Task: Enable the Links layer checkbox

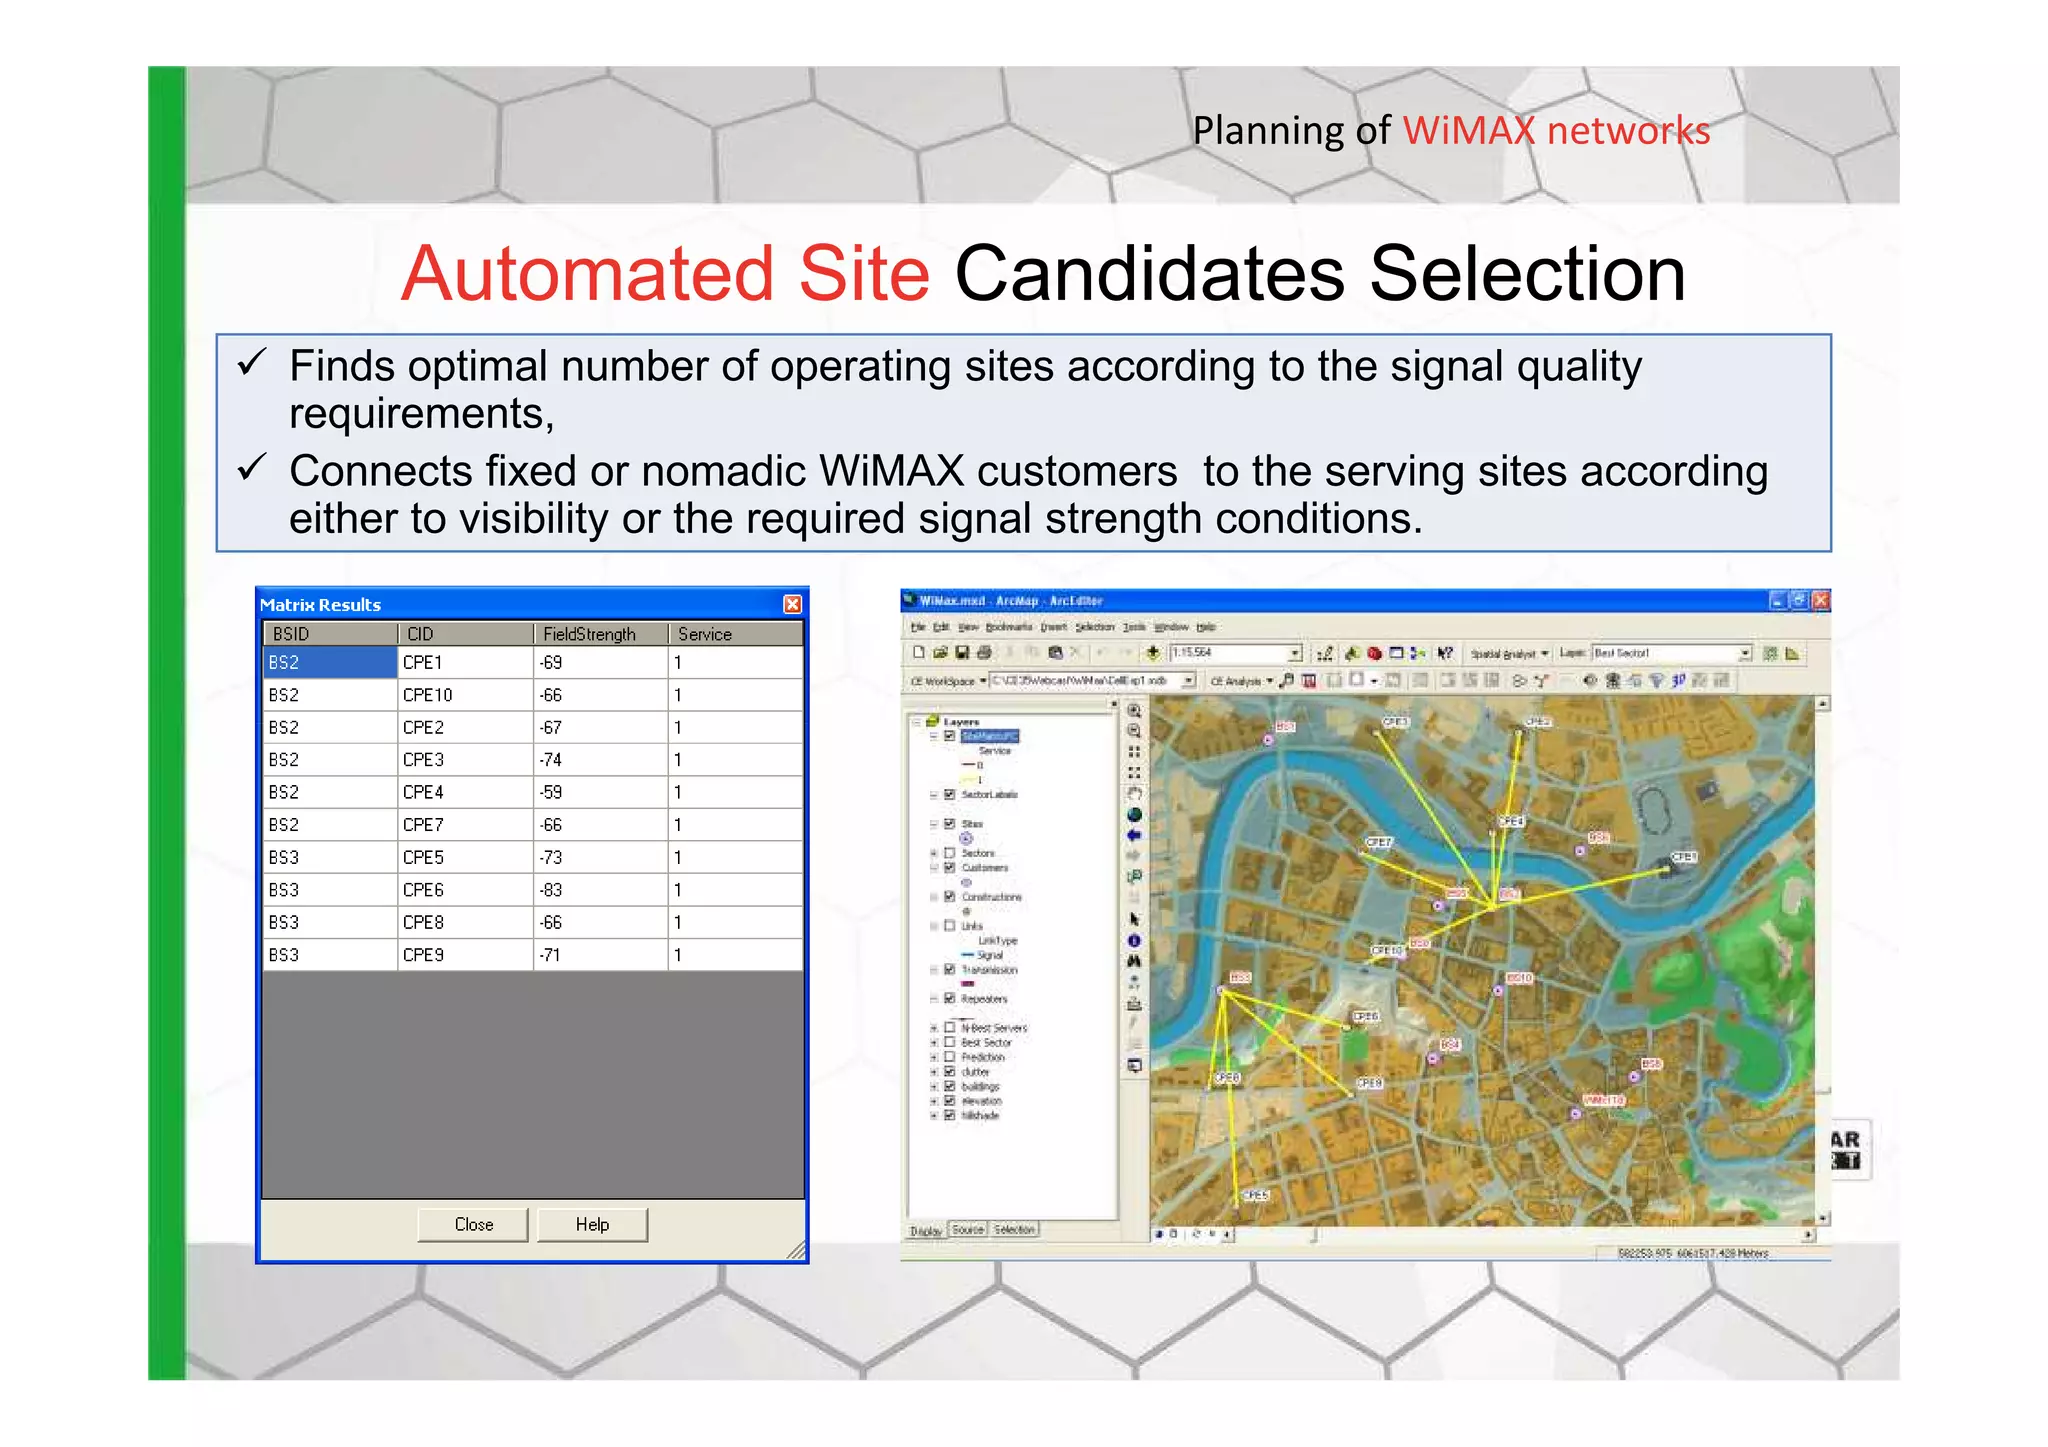Action: tap(950, 926)
